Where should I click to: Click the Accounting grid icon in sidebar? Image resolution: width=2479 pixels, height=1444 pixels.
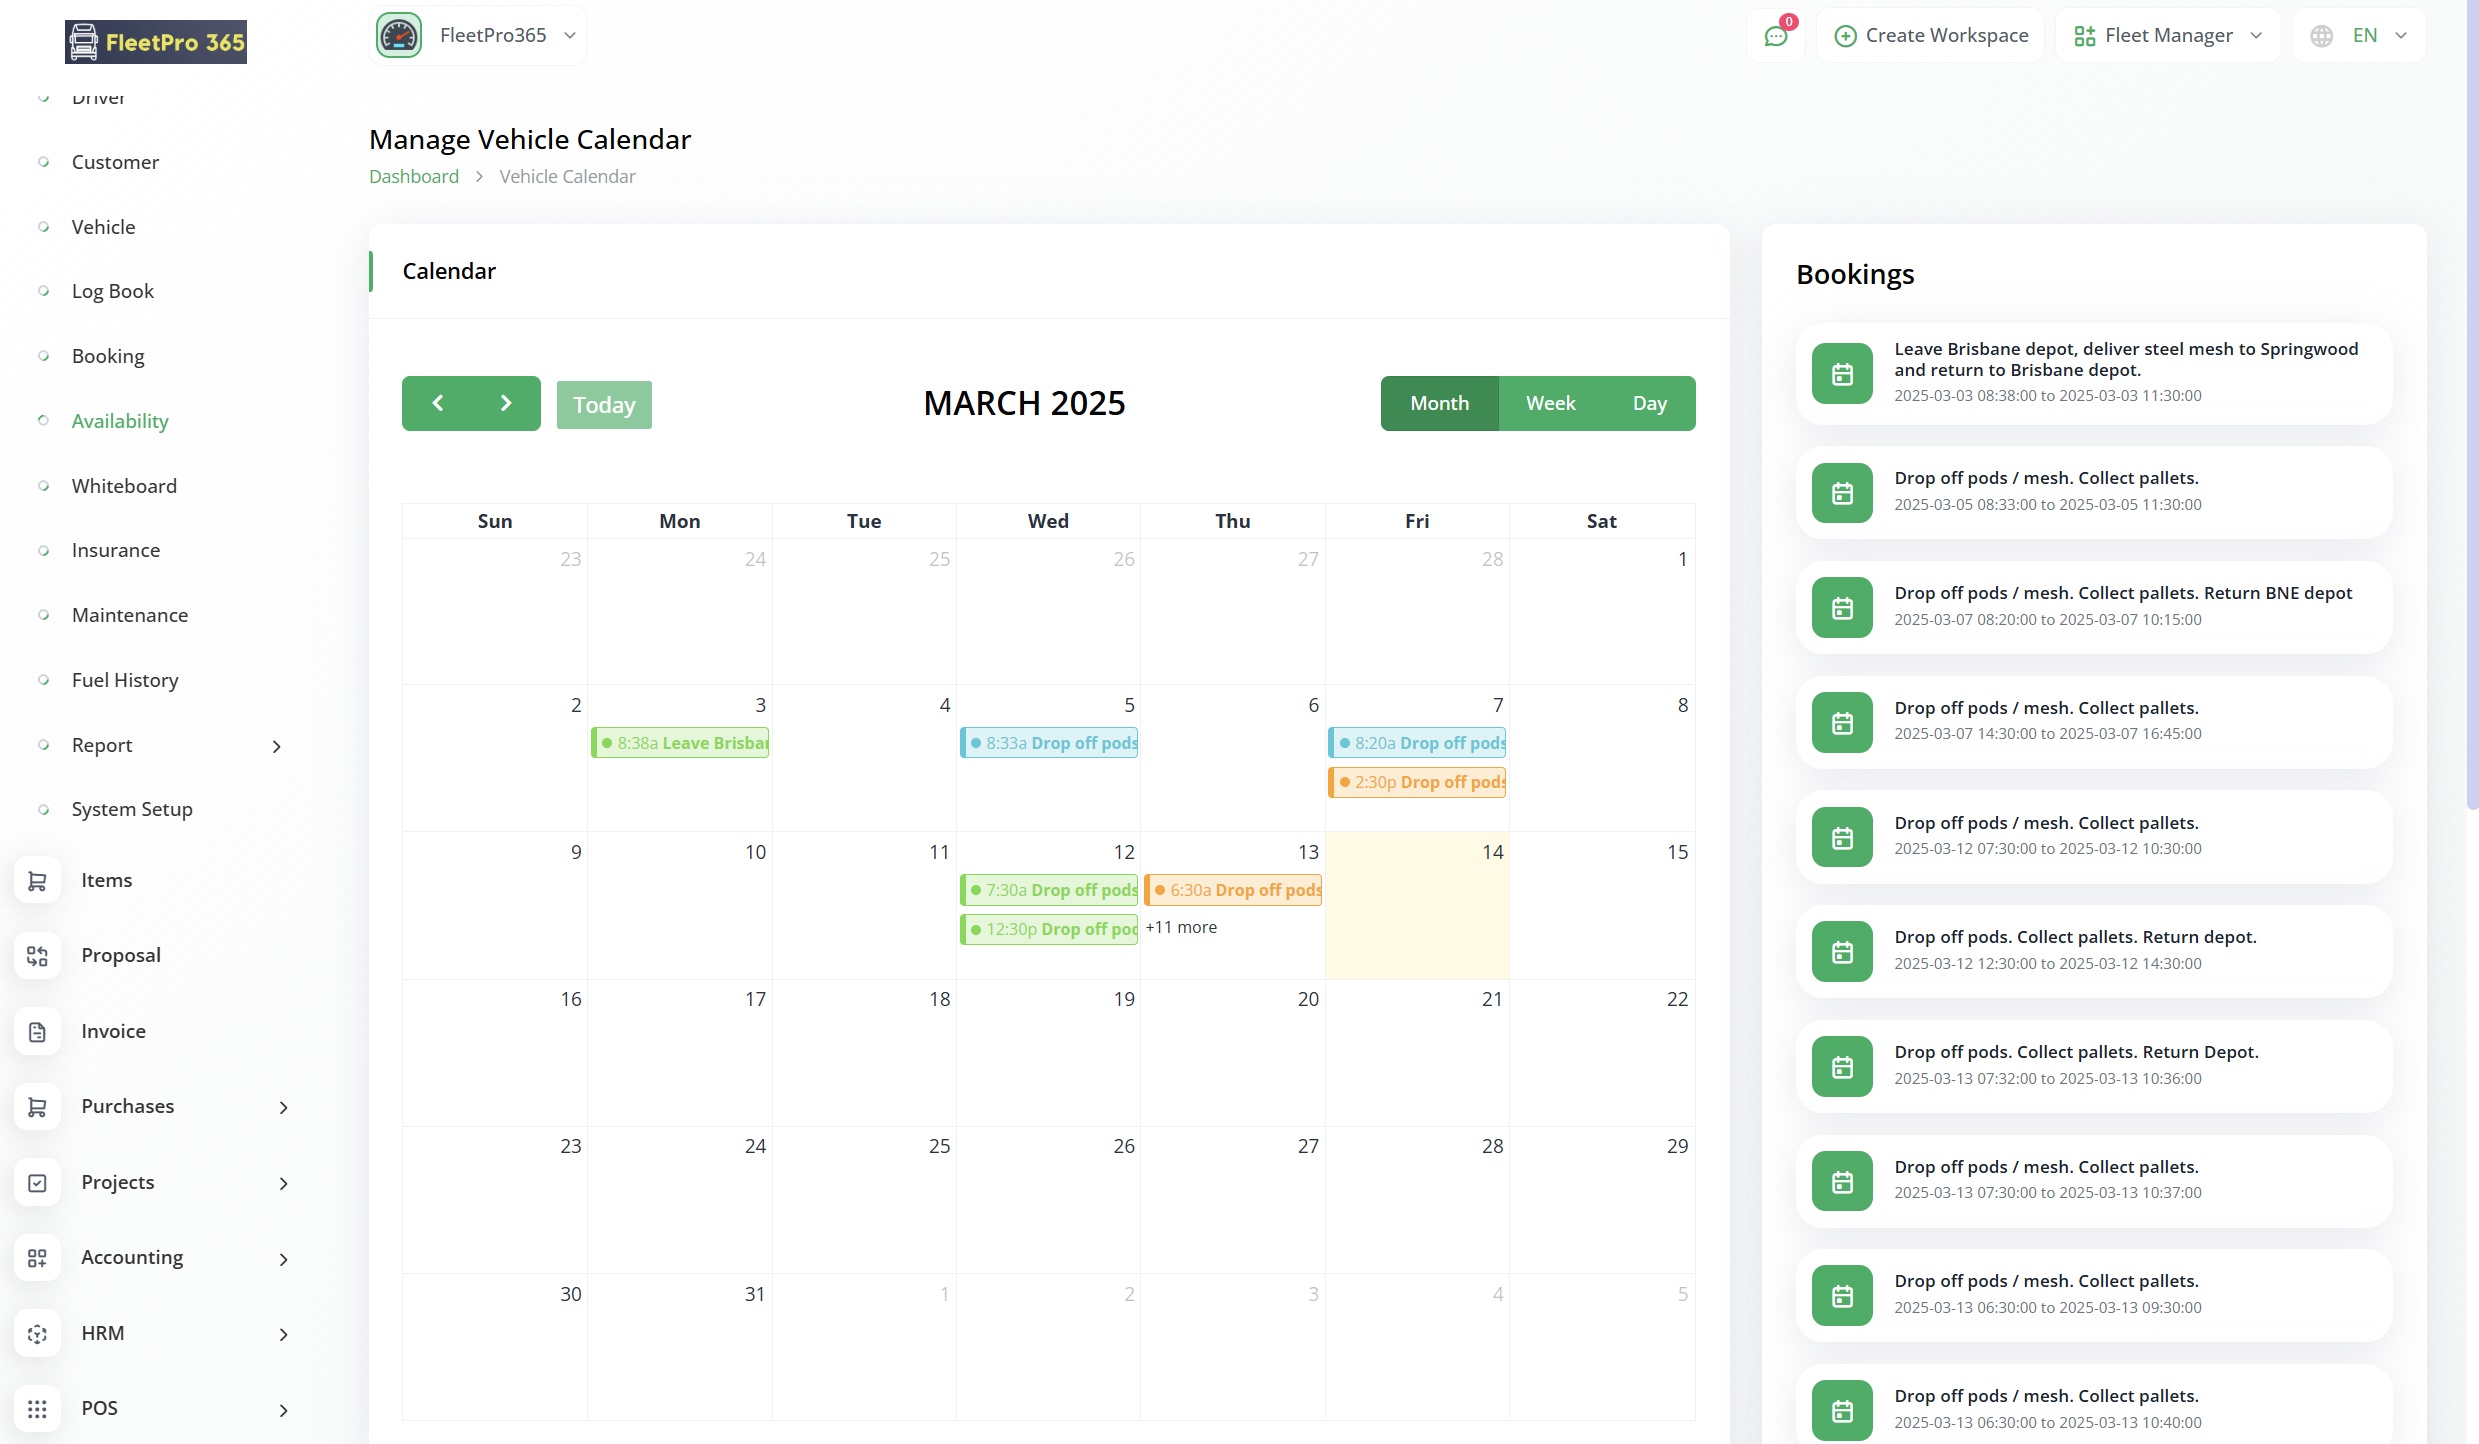[x=37, y=1258]
